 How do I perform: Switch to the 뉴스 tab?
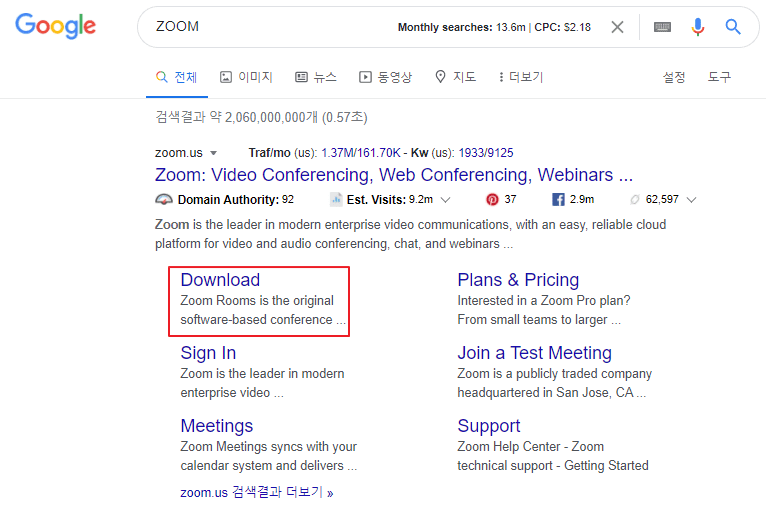pos(316,77)
